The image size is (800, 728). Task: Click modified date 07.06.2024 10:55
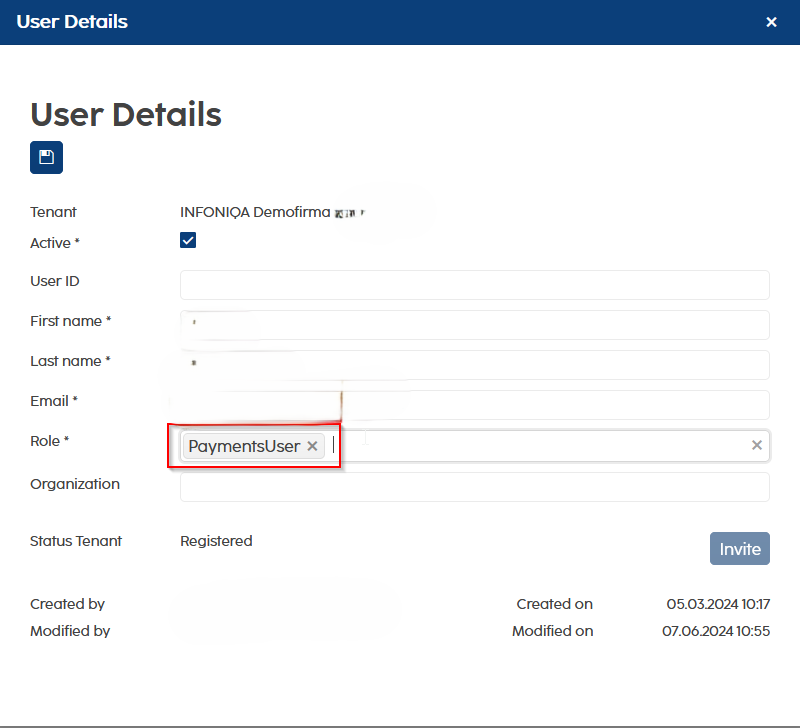click(716, 631)
